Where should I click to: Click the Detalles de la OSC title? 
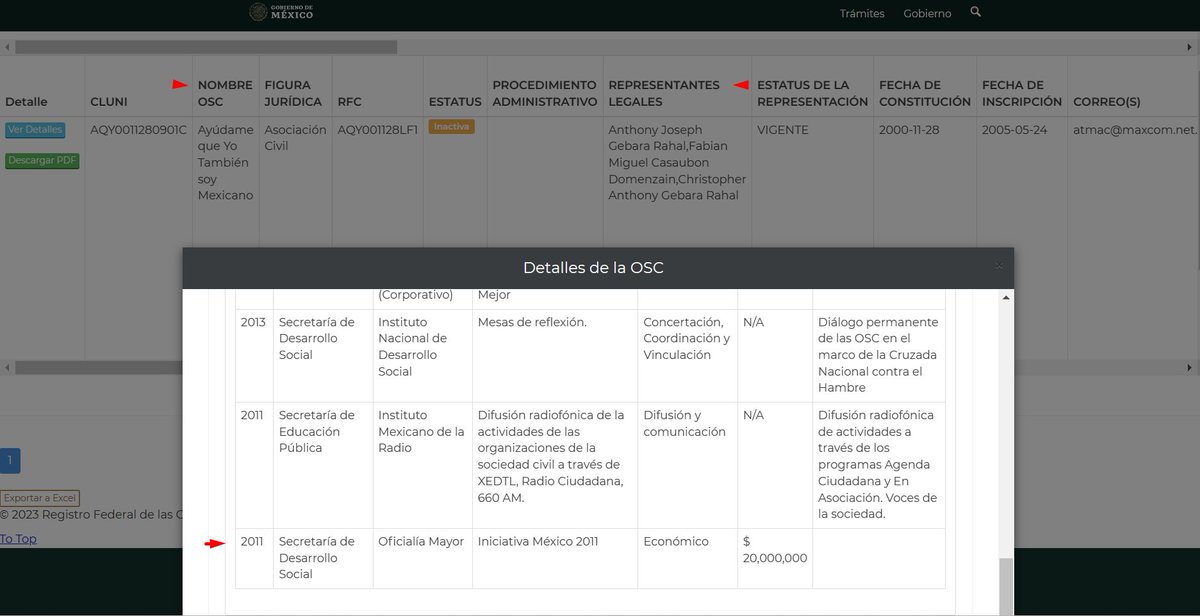(593, 268)
